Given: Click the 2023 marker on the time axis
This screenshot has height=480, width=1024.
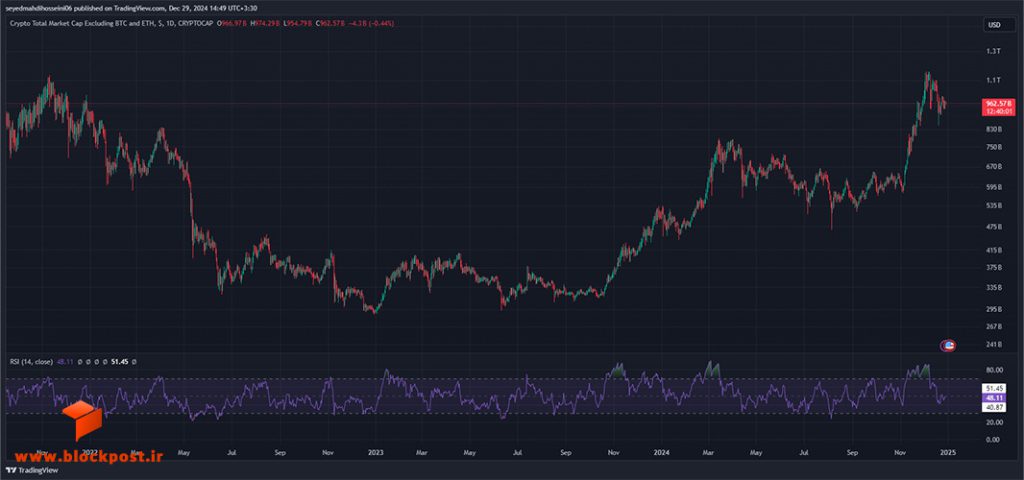Looking at the screenshot, I should click(x=375, y=452).
